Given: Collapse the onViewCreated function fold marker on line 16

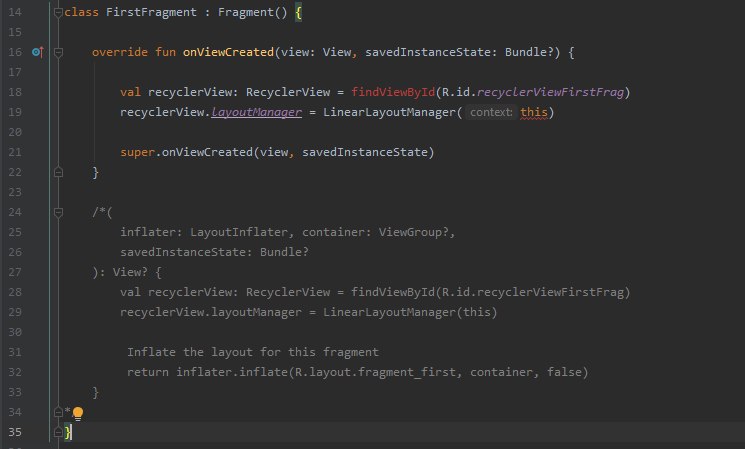Looking at the screenshot, I should [58, 52].
